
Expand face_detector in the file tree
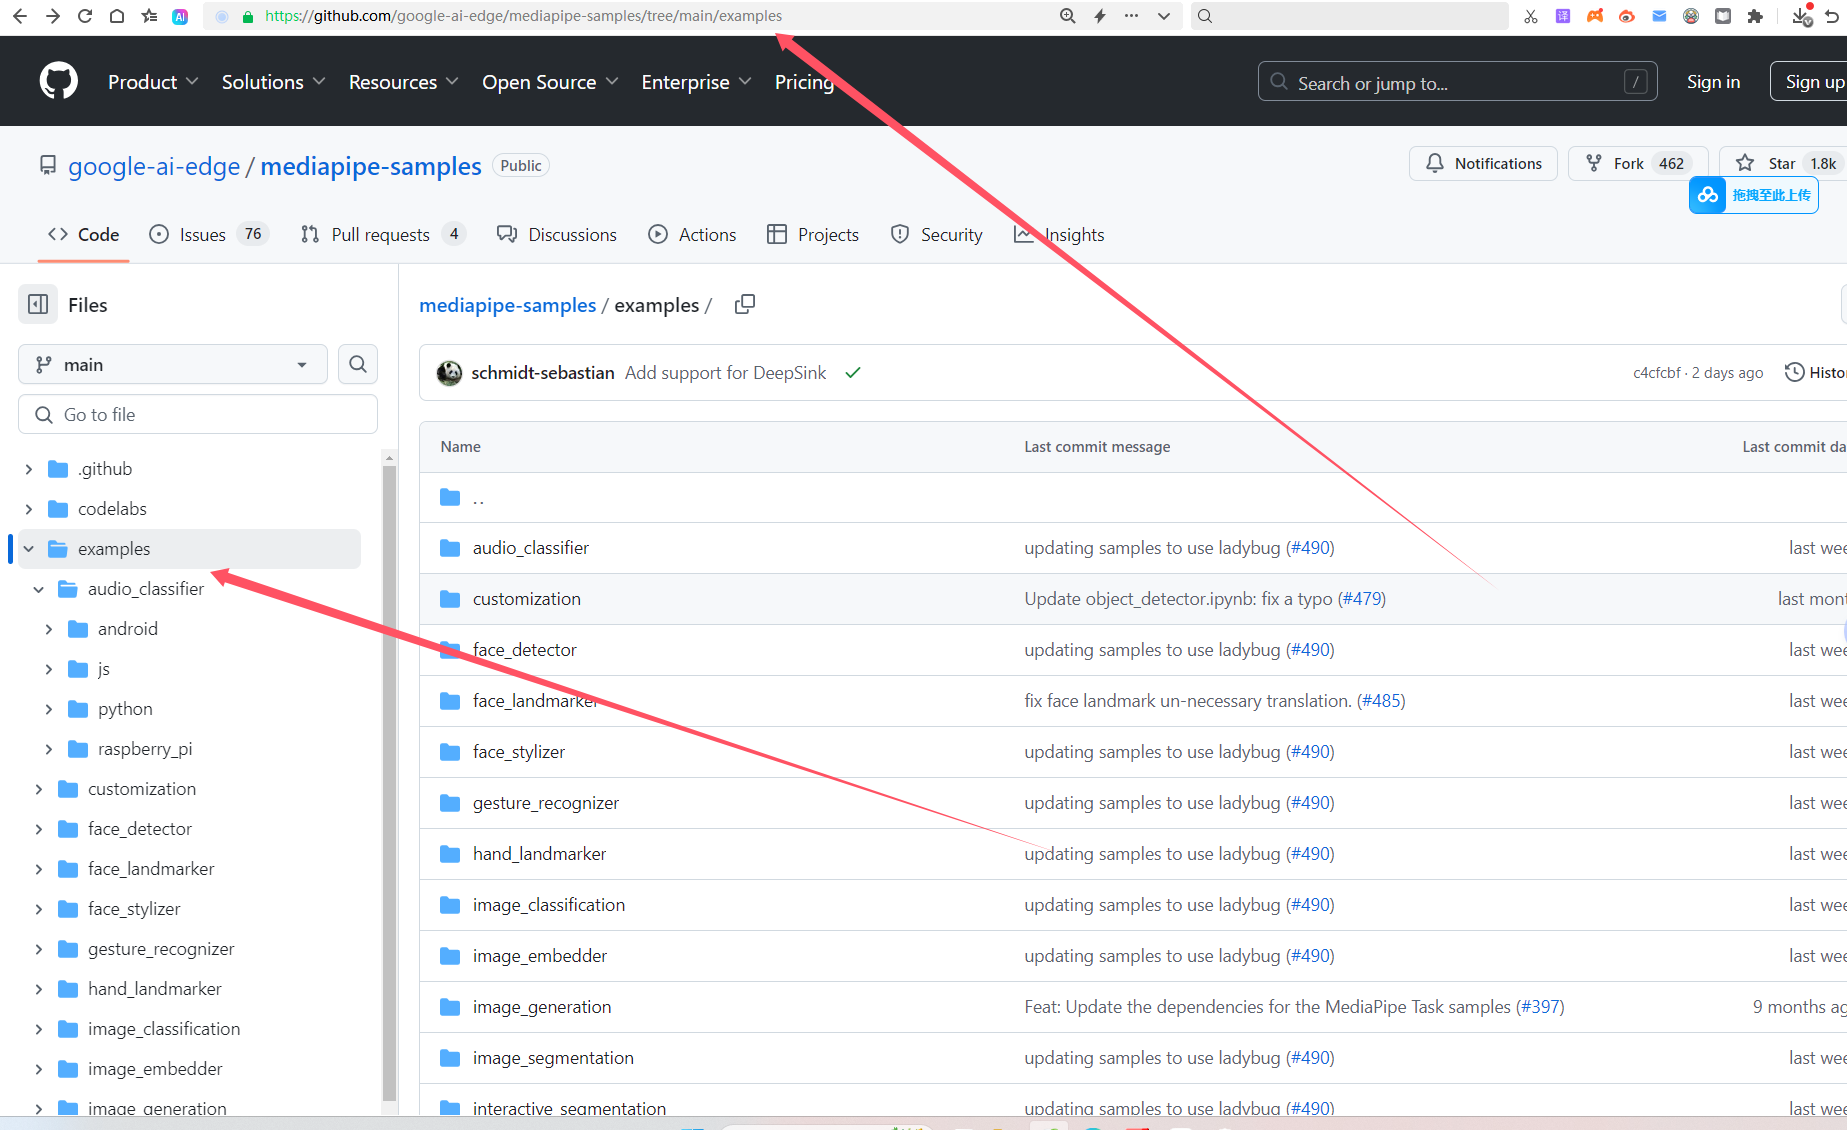pyautogui.click(x=38, y=829)
